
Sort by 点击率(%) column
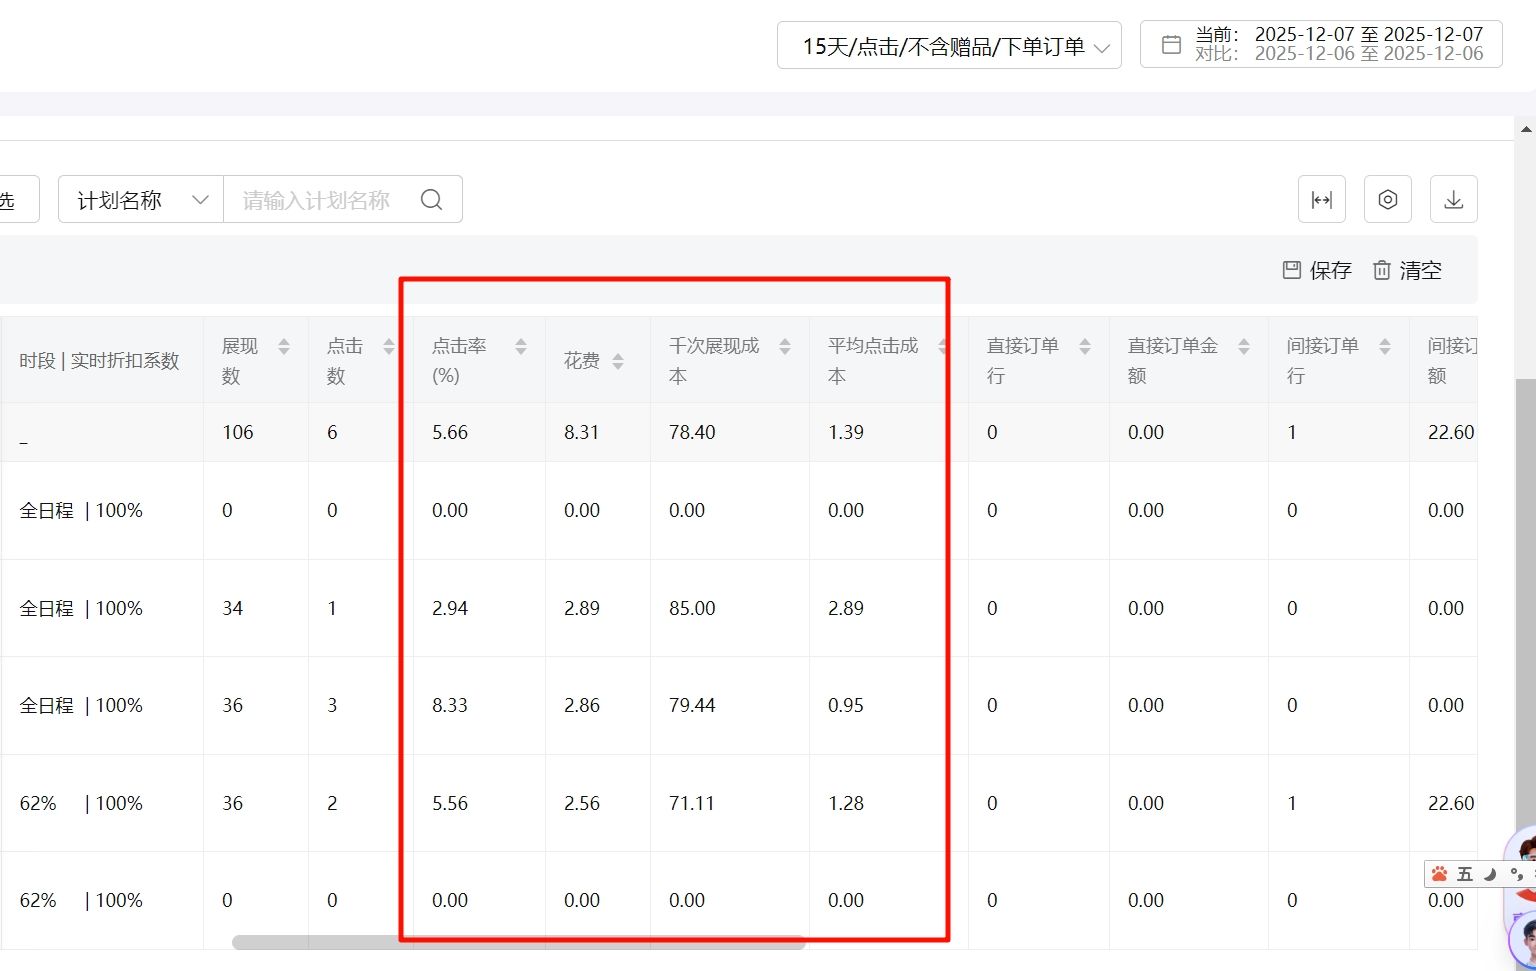521,347
